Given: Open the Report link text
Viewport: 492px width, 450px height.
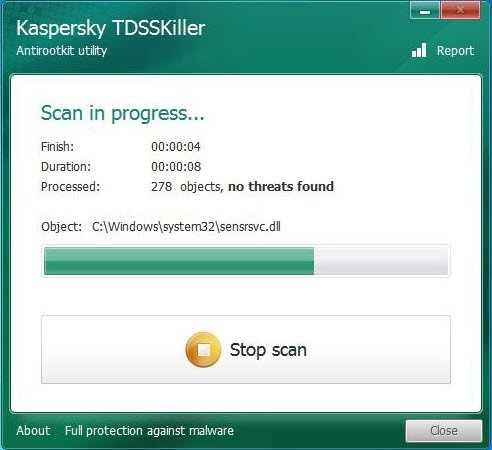Looking at the screenshot, I should coord(455,51).
